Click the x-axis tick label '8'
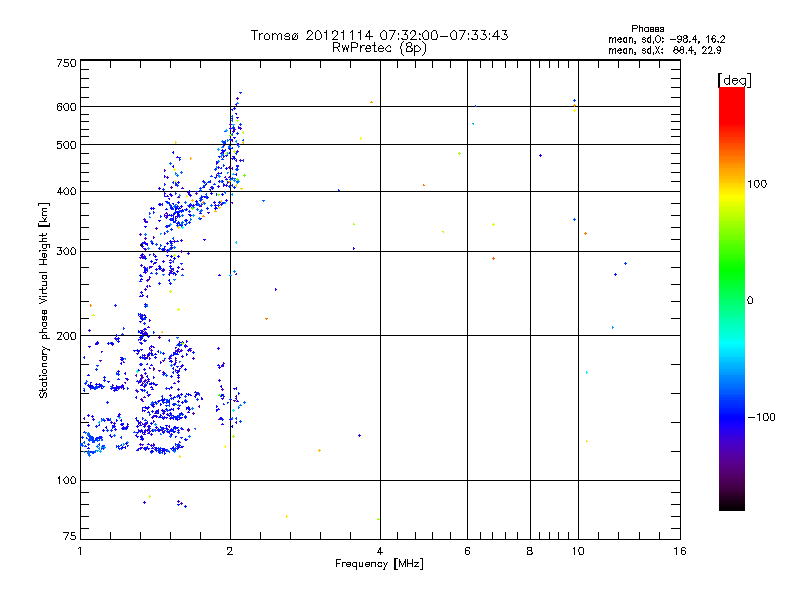This screenshot has height=600, width=800. tap(530, 551)
